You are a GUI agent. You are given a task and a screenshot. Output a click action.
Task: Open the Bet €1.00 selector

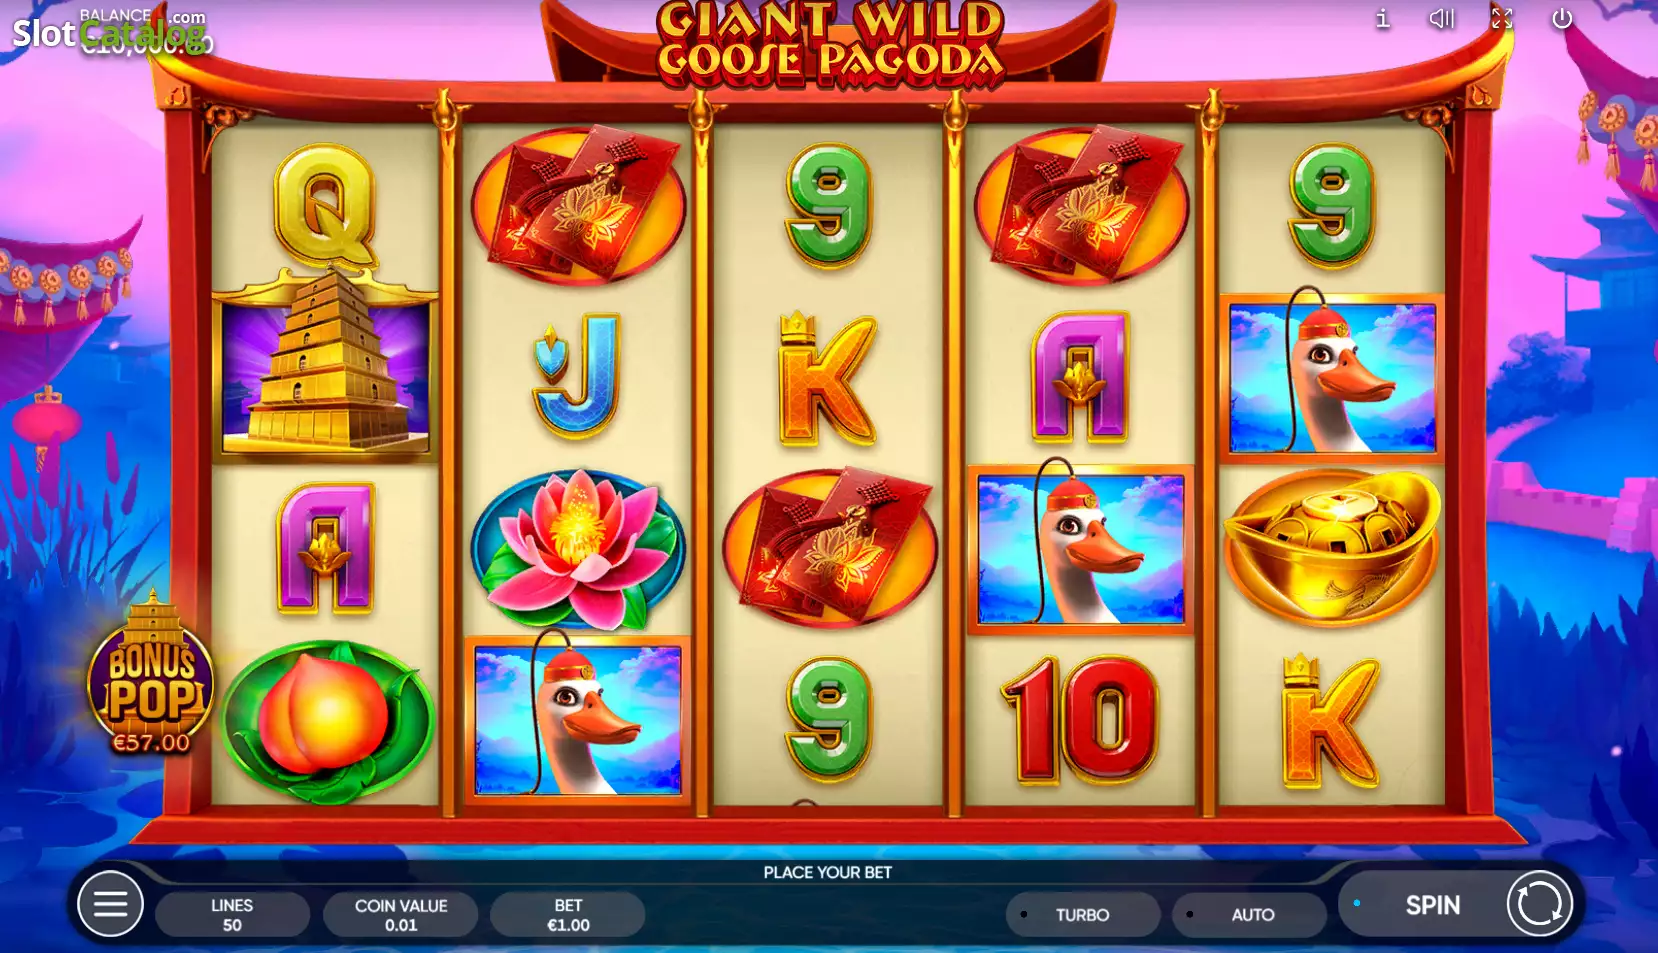pos(568,915)
